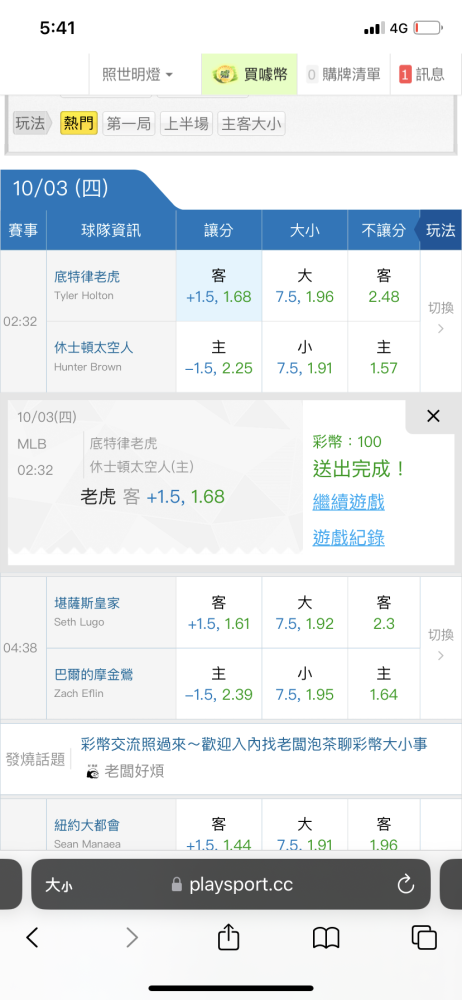Image resolution: width=462 pixels, height=1000 pixels.
Task: Expand 切換 for Royals vs Orioles game
Action: [441, 645]
